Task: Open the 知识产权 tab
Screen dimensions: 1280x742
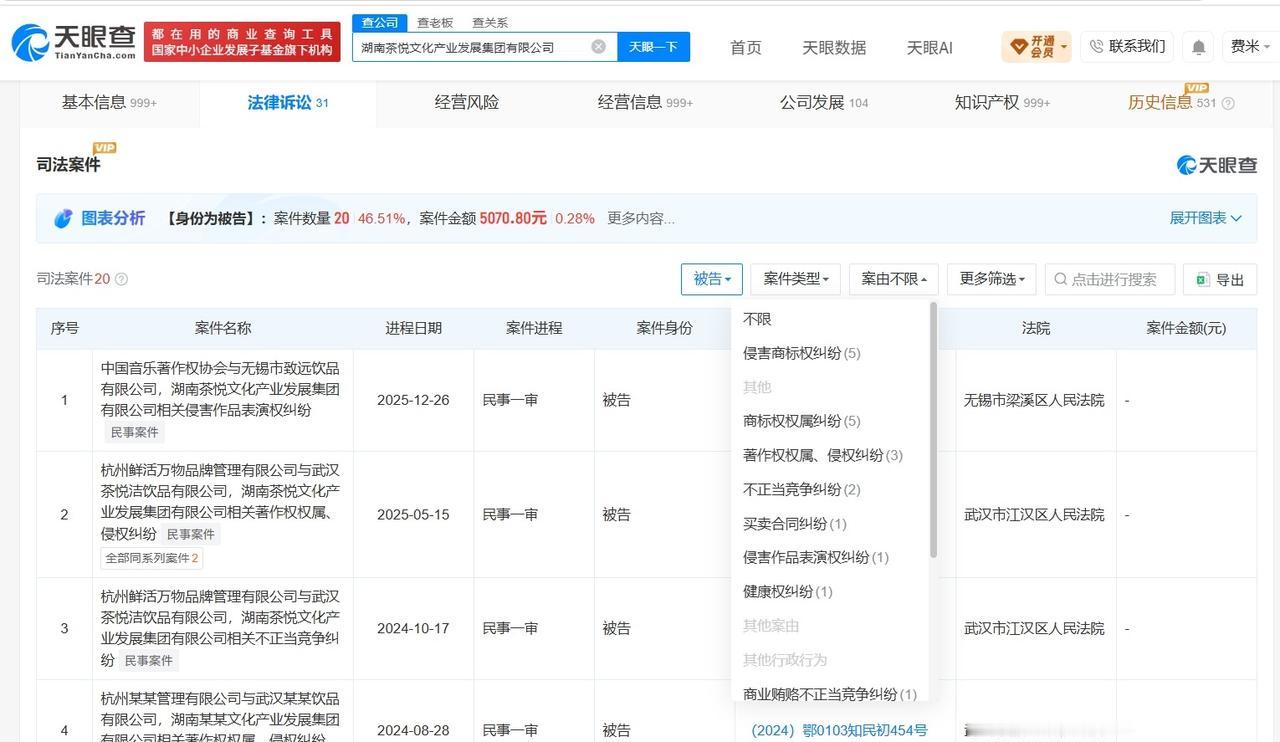Action: [x=1002, y=102]
